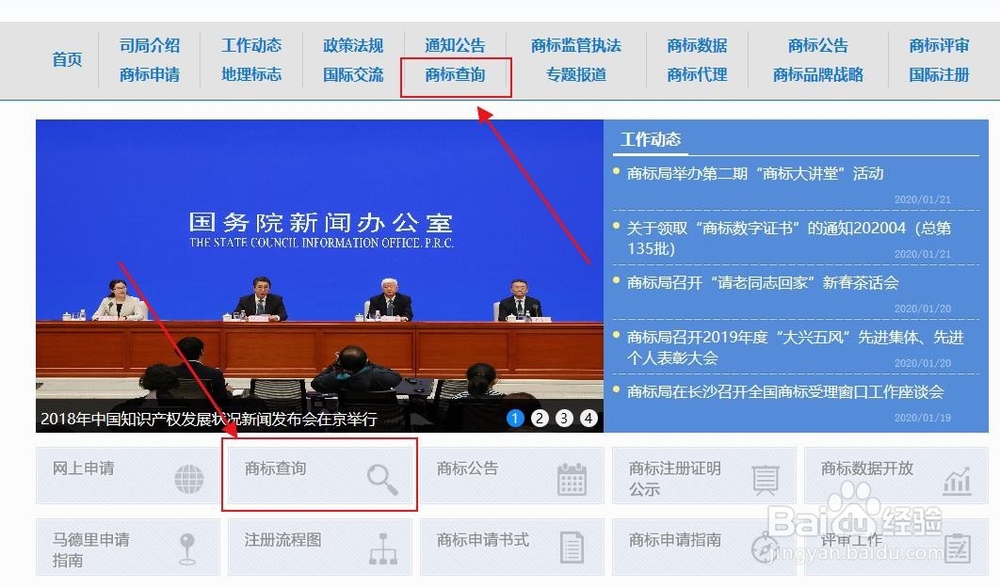Open 商标查询 in top navigation bar
The height and width of the screenshot is (587, 1000).
tap(455, 75)
